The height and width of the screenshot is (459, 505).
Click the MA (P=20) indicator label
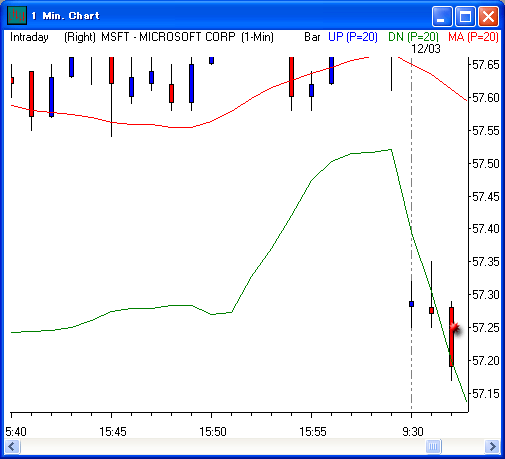coord(473,37)
